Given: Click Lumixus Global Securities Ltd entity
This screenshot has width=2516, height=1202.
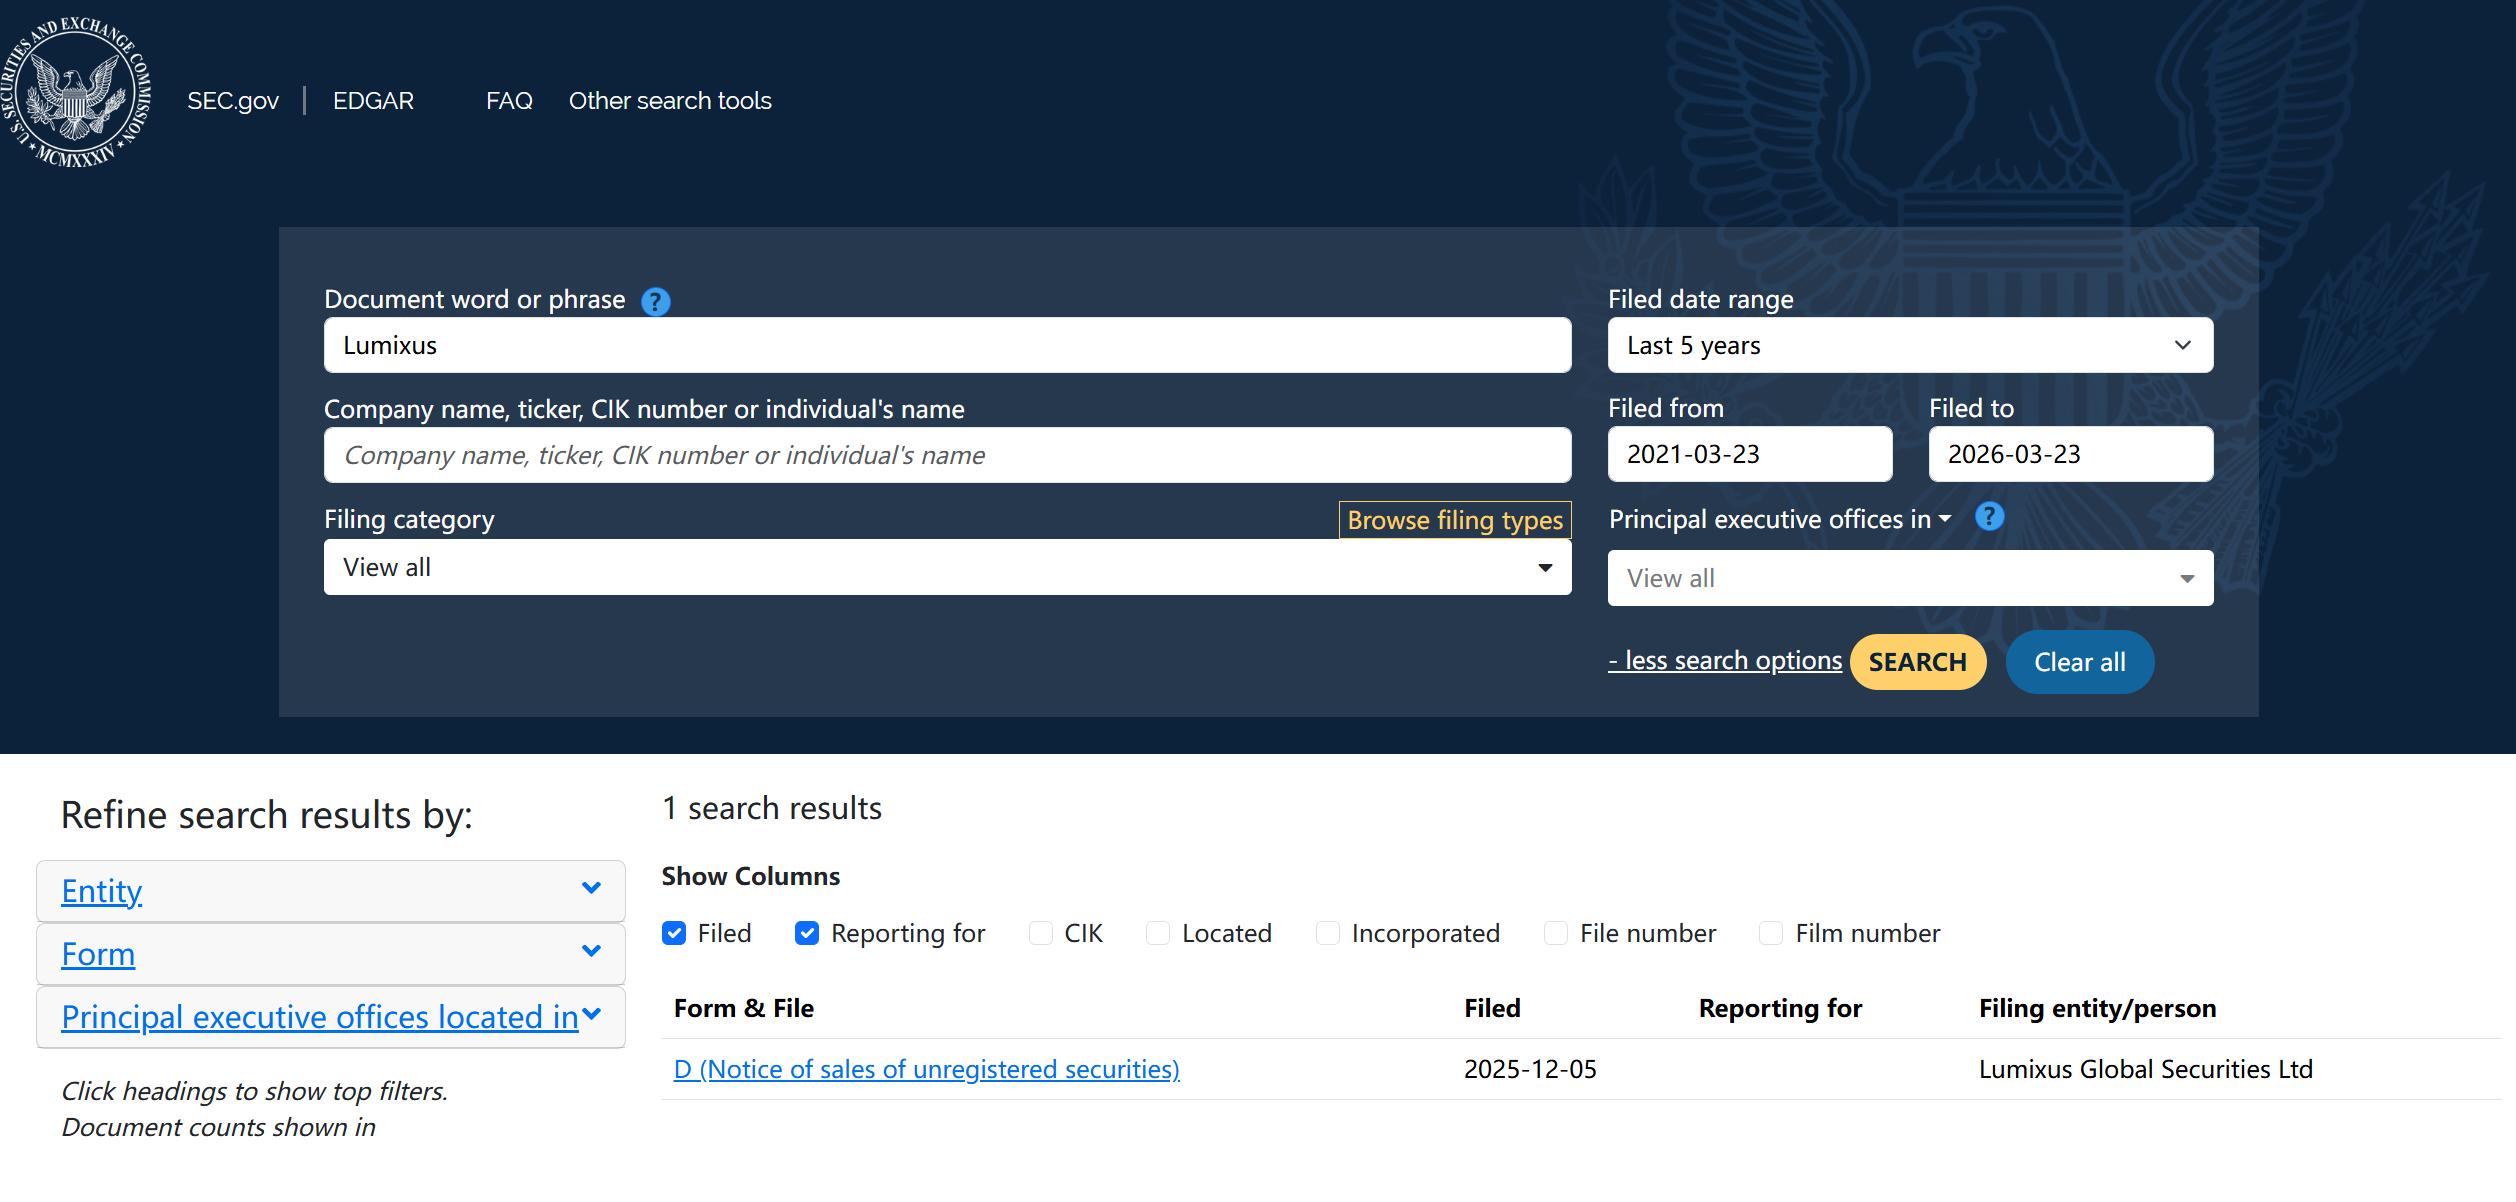Looking at the screenshot, I should (2146, 1069).
